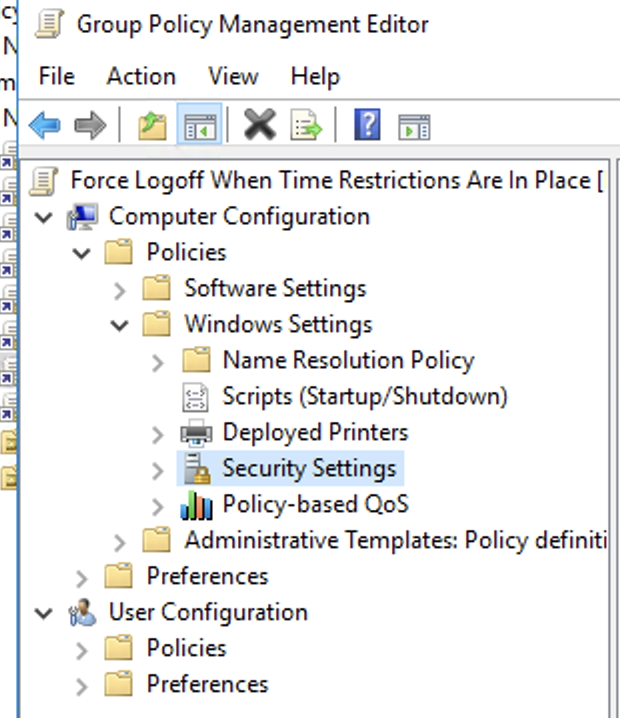Select the User Configuration label
The width and height of the screenshot is (620, 718).
point(208,612)
